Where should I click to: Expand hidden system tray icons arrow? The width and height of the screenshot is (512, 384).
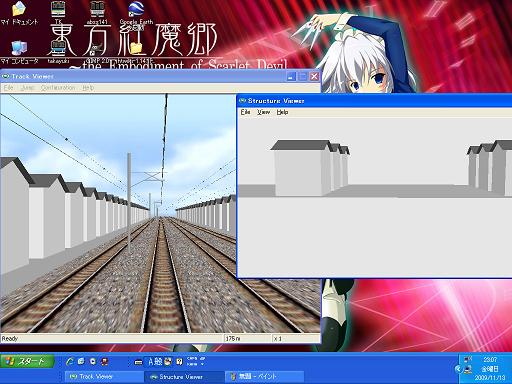[x=458, y=369]
